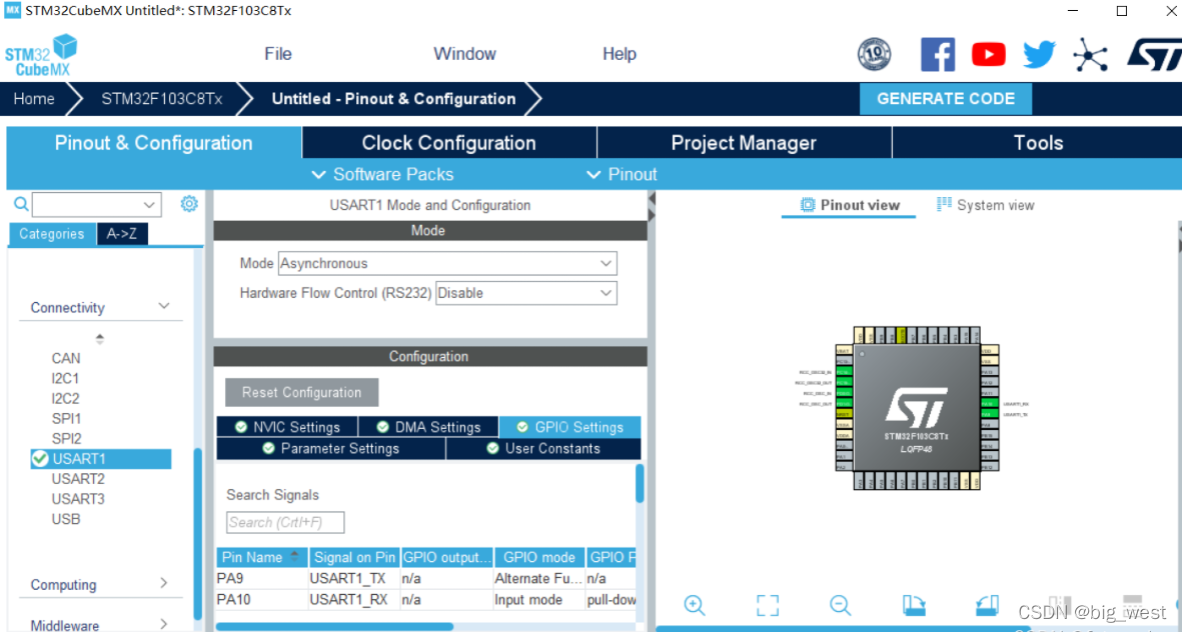Viewport: 1182px width, 632px height.
Task: Click the 10-year anniversary badge icon
Action: tap(874, 54)
